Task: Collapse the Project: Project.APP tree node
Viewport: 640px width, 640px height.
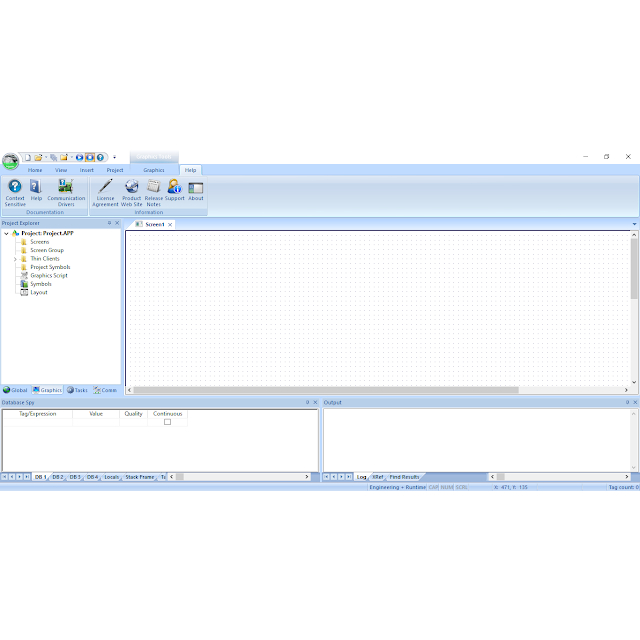Action: [7, 233]
